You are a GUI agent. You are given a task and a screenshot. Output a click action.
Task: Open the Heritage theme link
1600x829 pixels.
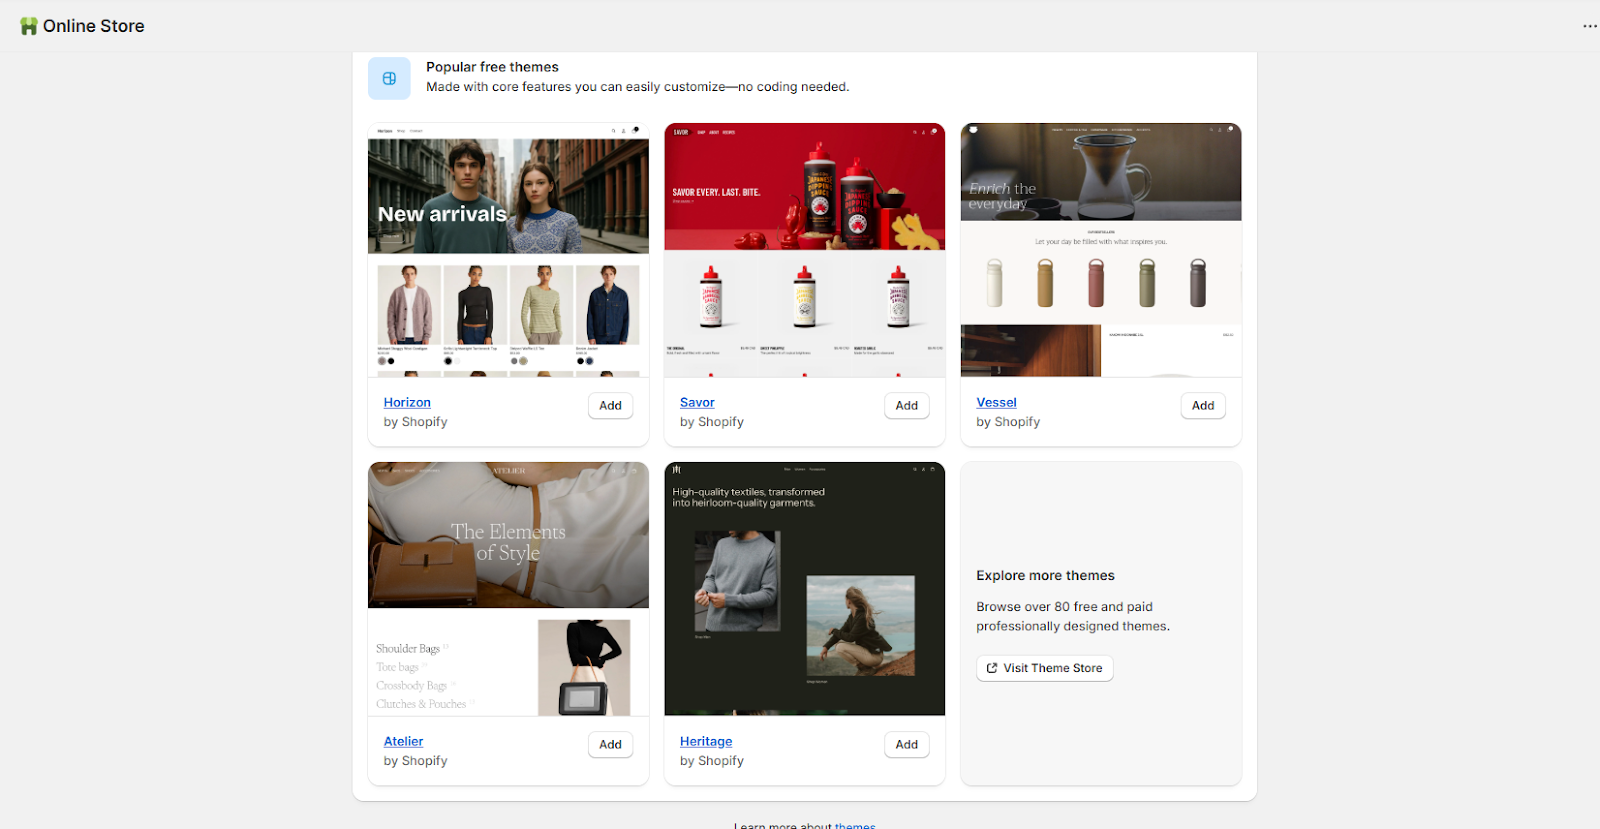[x=706, y=741]
